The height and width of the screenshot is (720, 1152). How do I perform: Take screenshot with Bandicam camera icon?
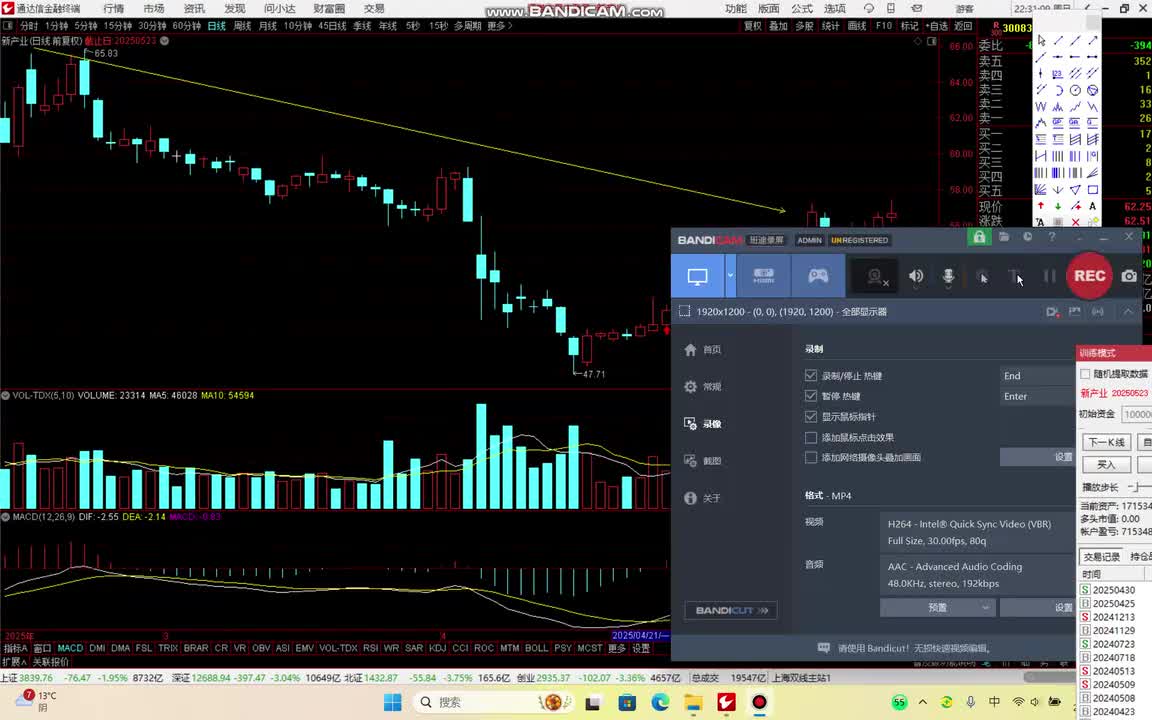pyautogui.click(x=1129, y=276)
